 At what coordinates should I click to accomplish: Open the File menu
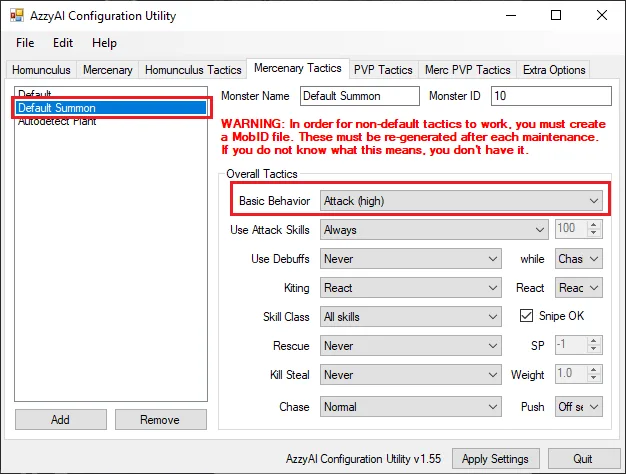25,43
